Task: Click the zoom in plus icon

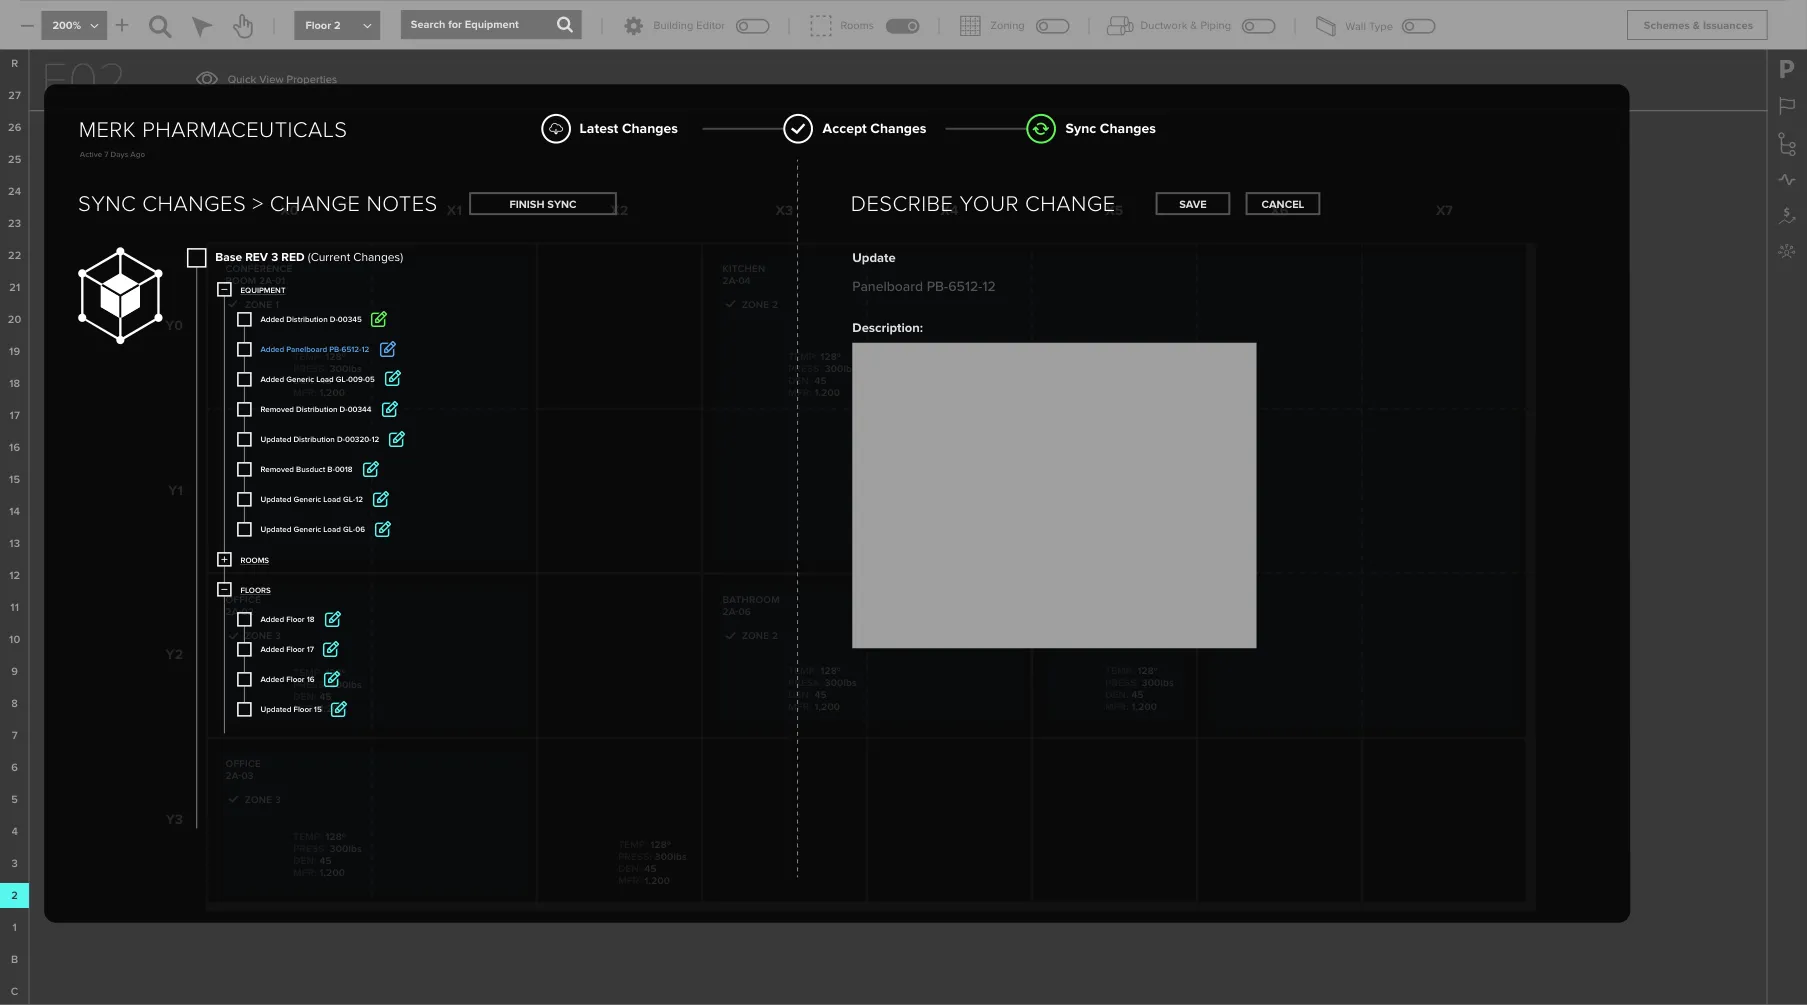Action: pos(122,25)
